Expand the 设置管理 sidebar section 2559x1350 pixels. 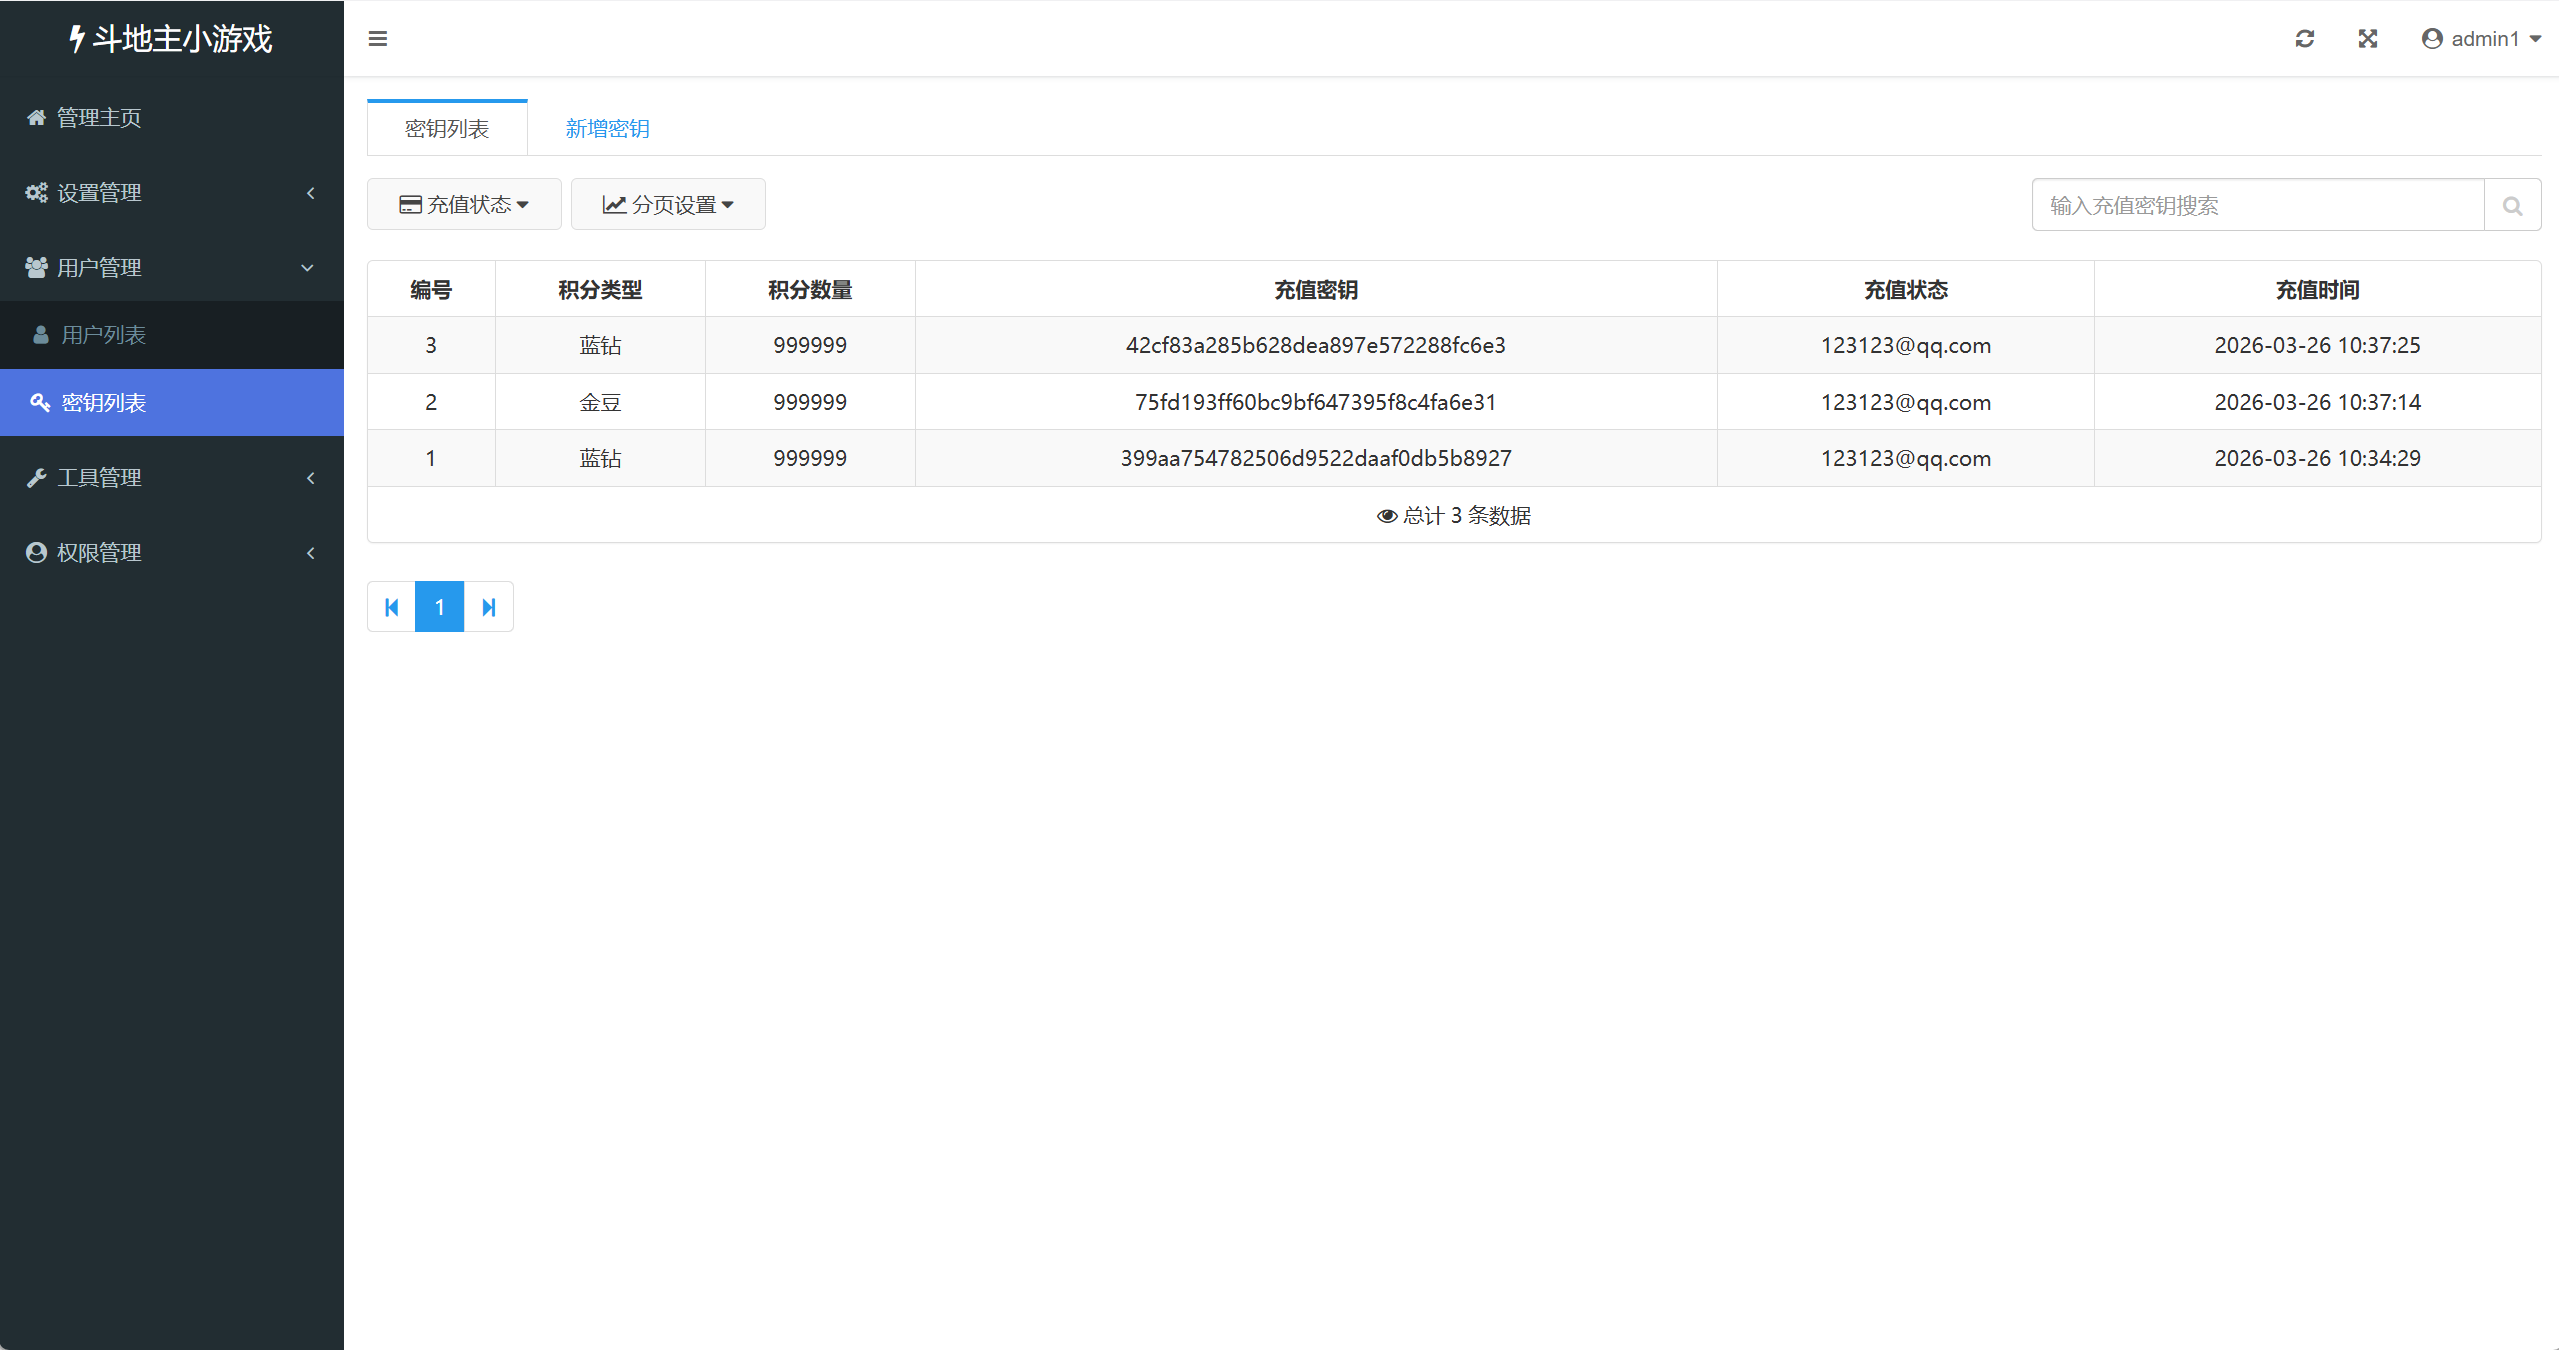(x=100, y=192)
